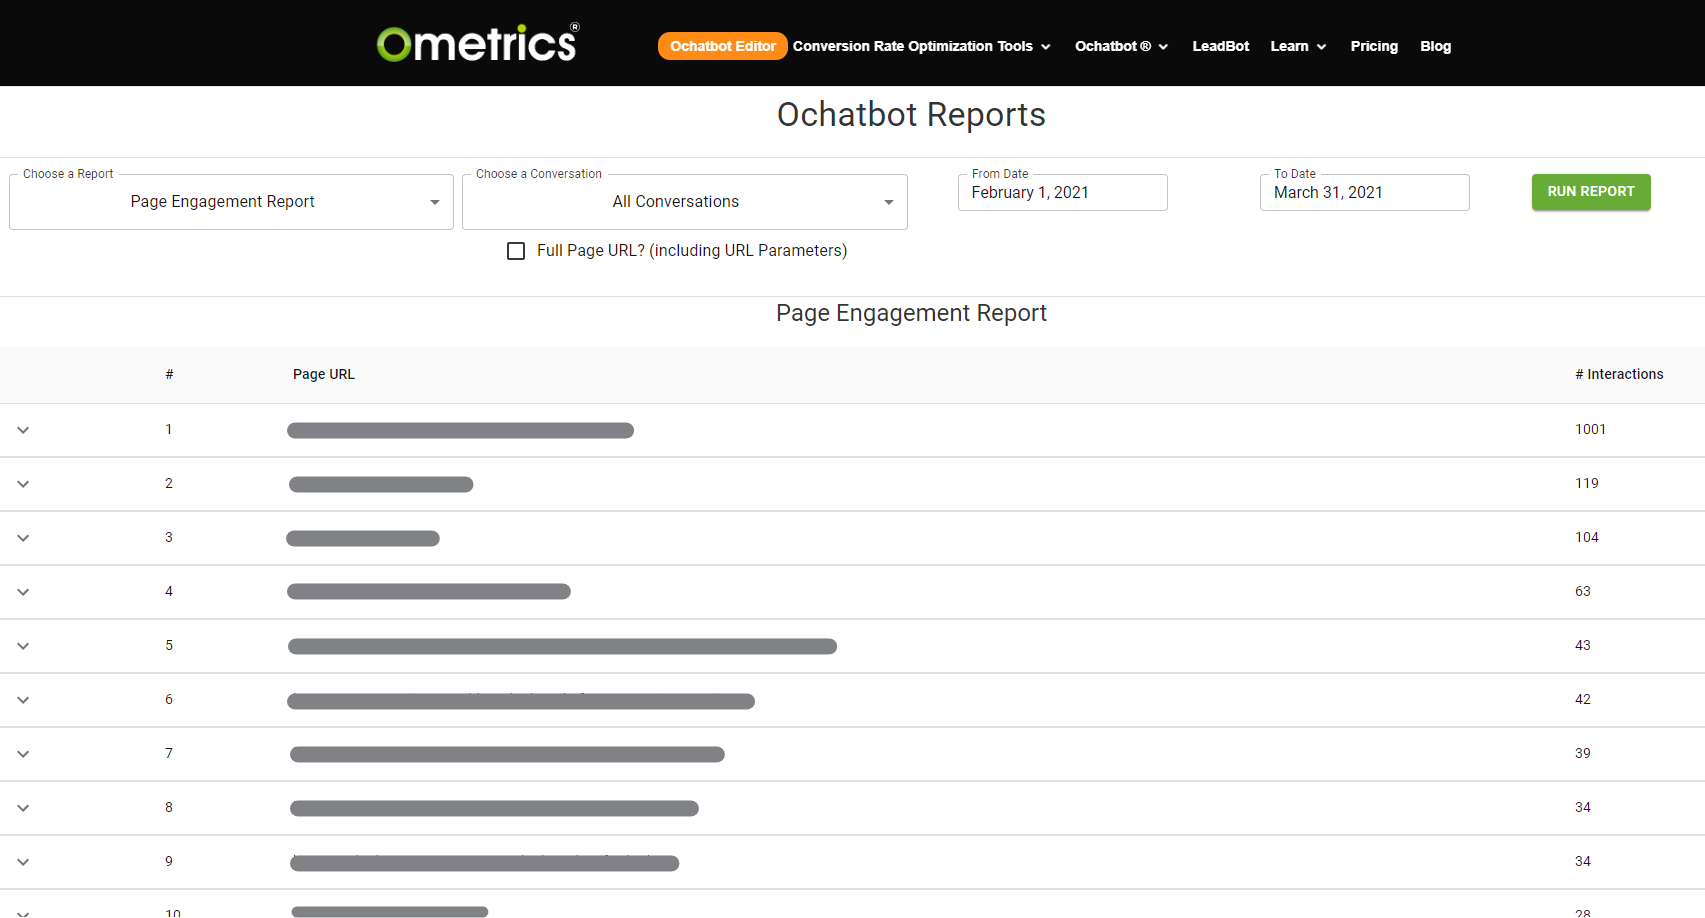The image size is (1705, 918).
Task: Click the Full Page URL label text
Action: coord(692,251)
